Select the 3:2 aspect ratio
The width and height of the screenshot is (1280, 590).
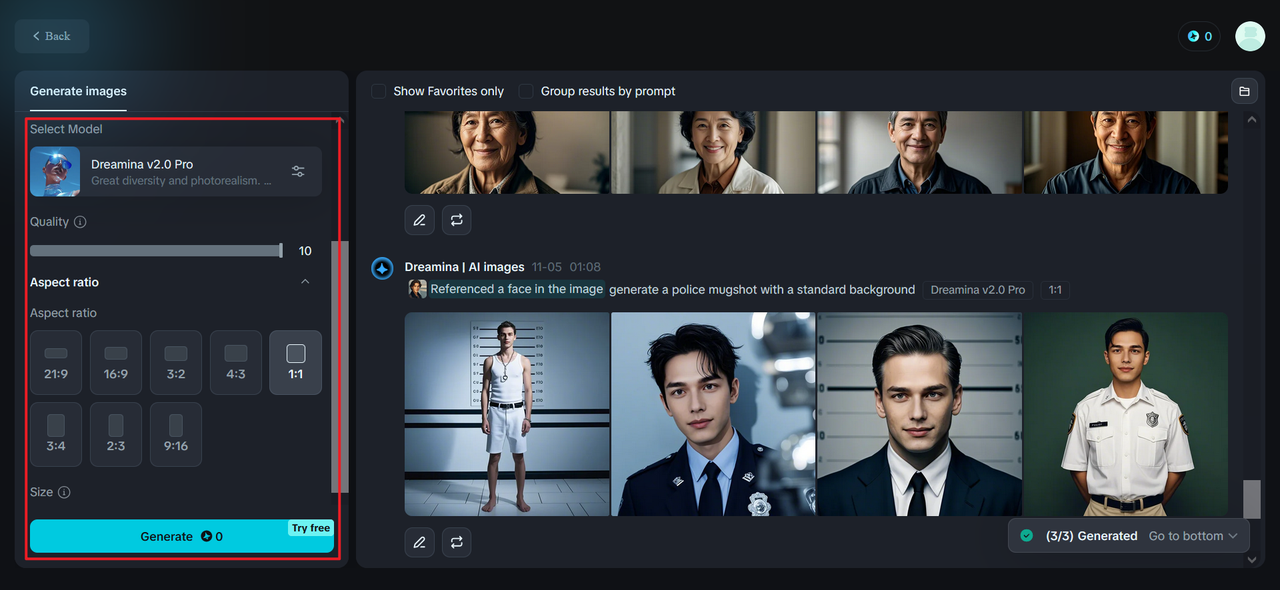pyautogui.click(x=176, y=362)
